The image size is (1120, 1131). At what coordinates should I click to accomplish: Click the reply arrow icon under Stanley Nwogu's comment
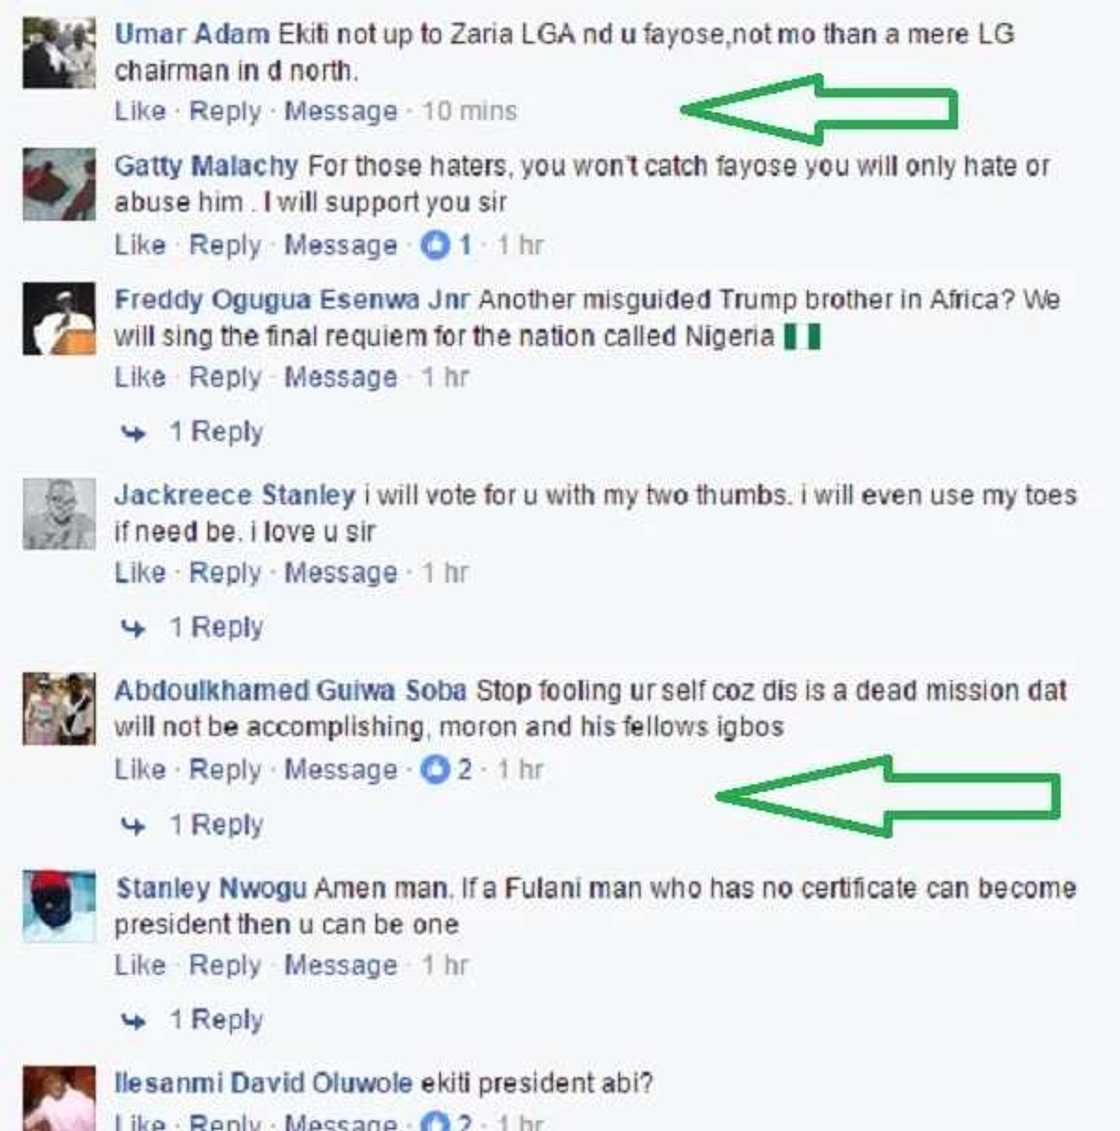tap(133, 1021)
